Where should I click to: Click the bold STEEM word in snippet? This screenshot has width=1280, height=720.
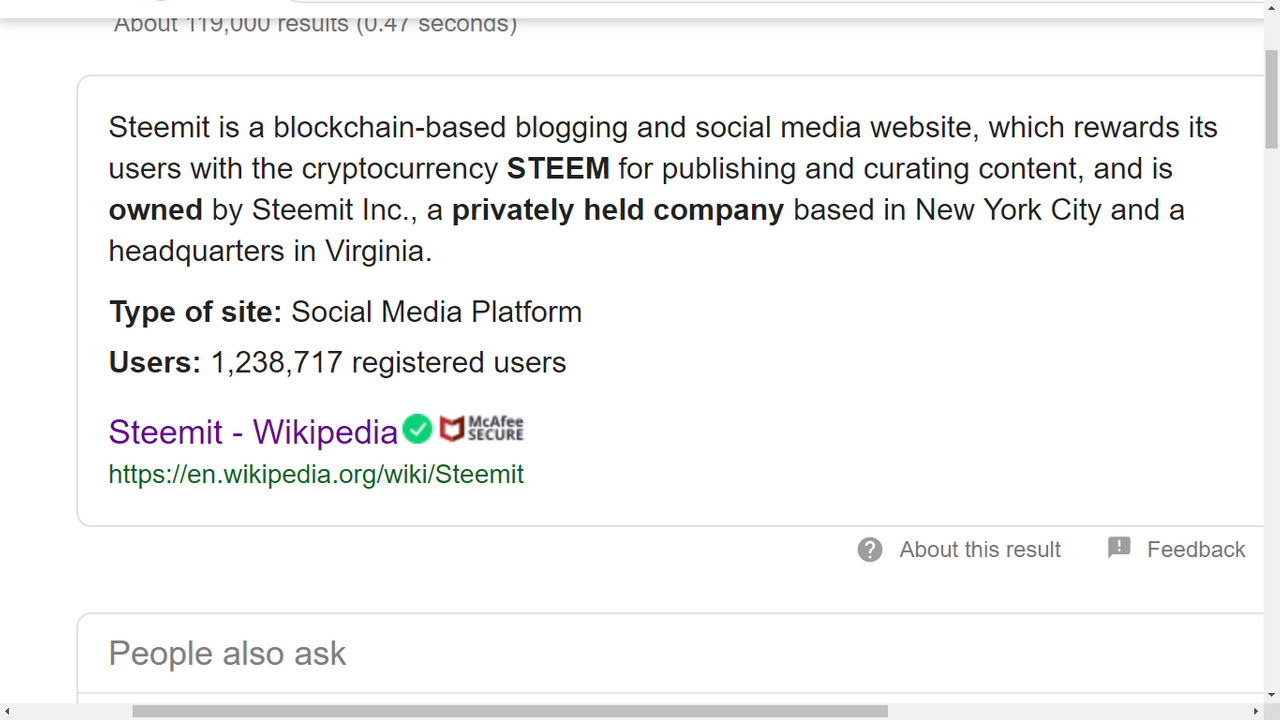[558, 168]
